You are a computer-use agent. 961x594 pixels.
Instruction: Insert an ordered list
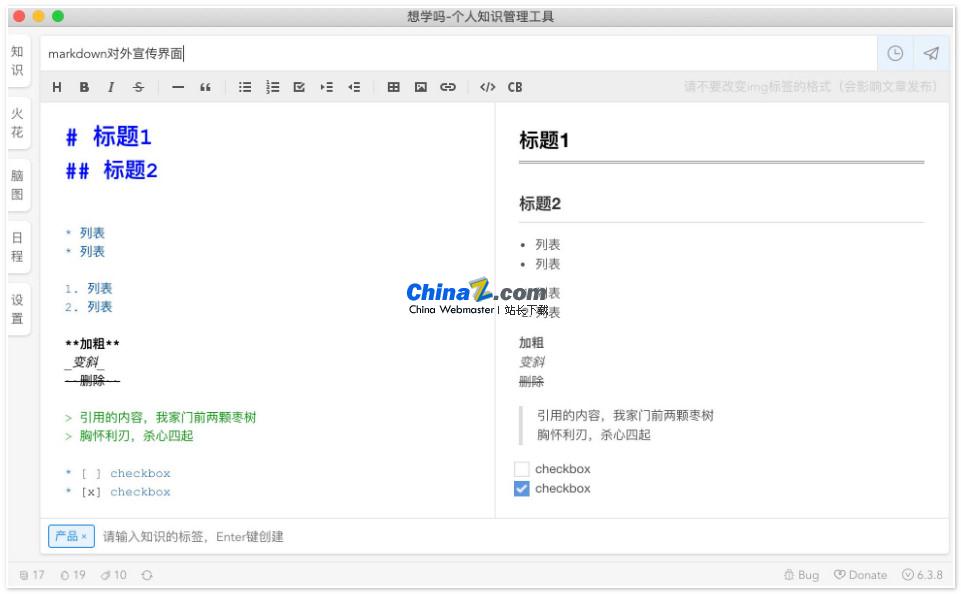tap(271, 87)
